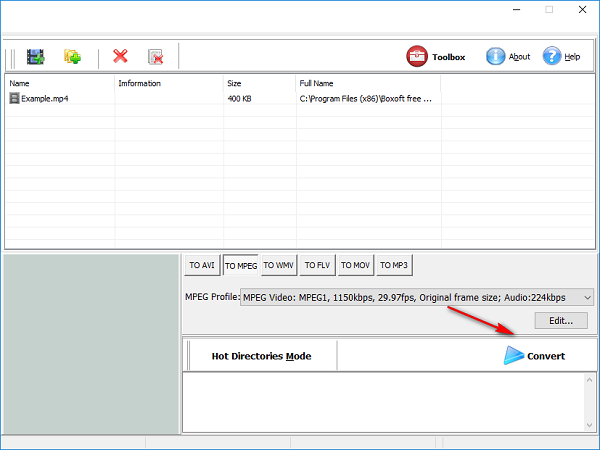Click the log scrollbar down arrow

click(589, 425)
